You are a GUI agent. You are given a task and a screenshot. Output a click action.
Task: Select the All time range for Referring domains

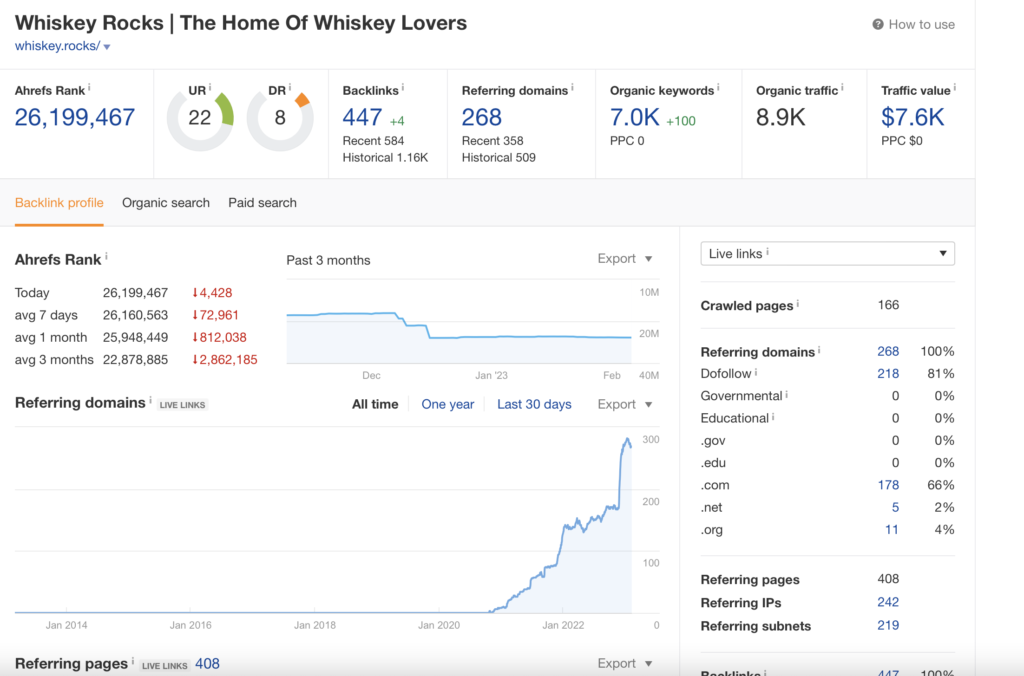tap(375, 404)
